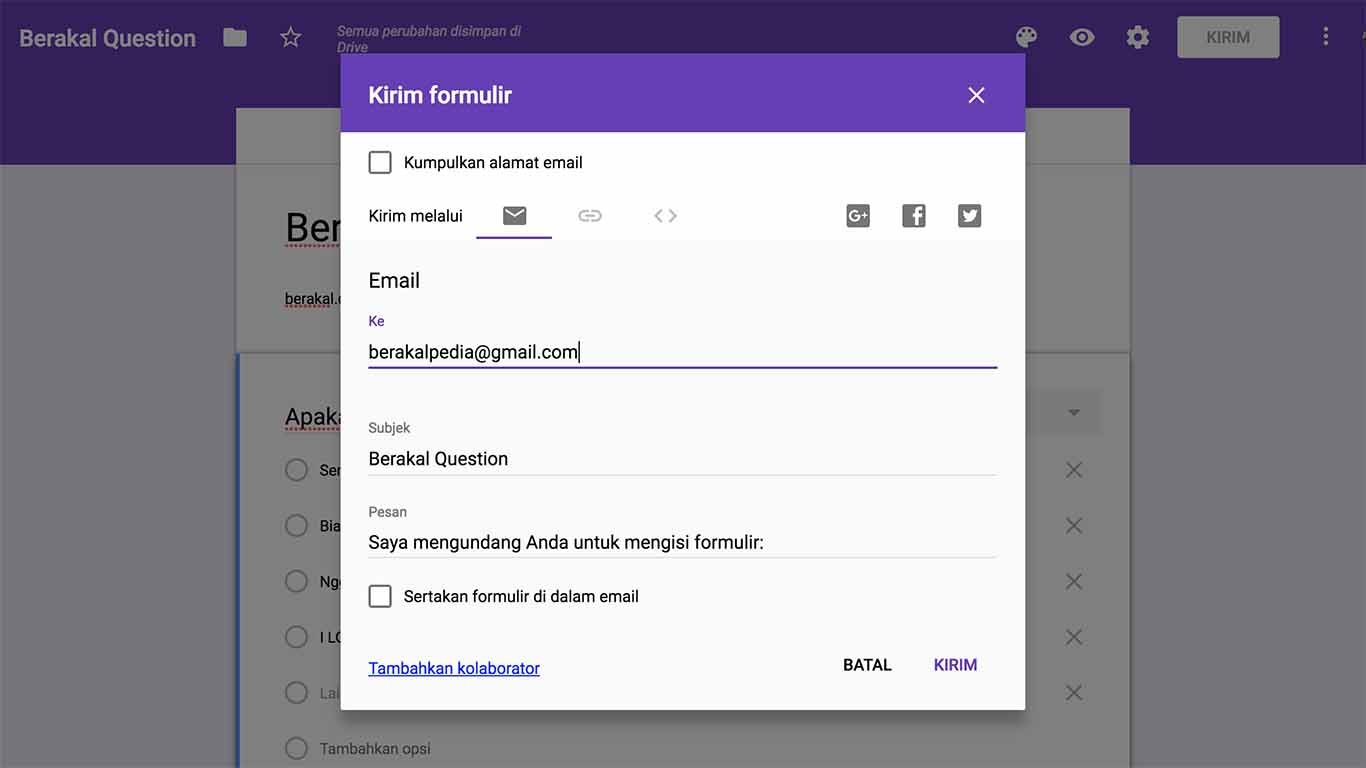The width and height of the screenshot is (1366, 768).
Task: Open the more options three-dot menu
Action: pos(1326,37)
